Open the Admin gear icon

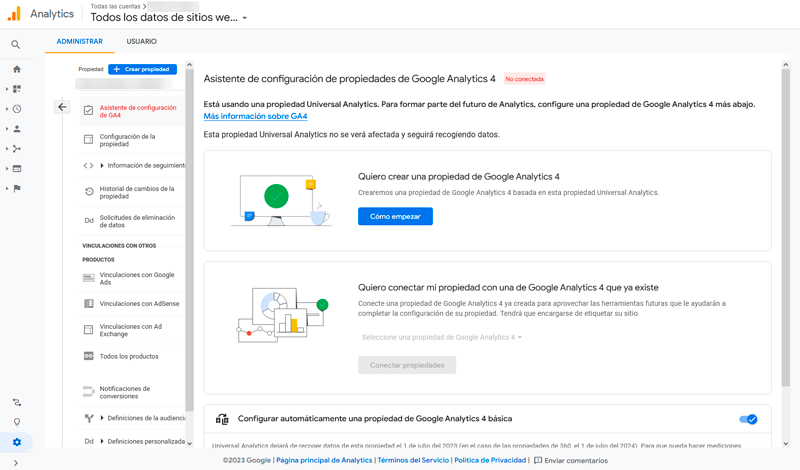[x=17, y=442]
